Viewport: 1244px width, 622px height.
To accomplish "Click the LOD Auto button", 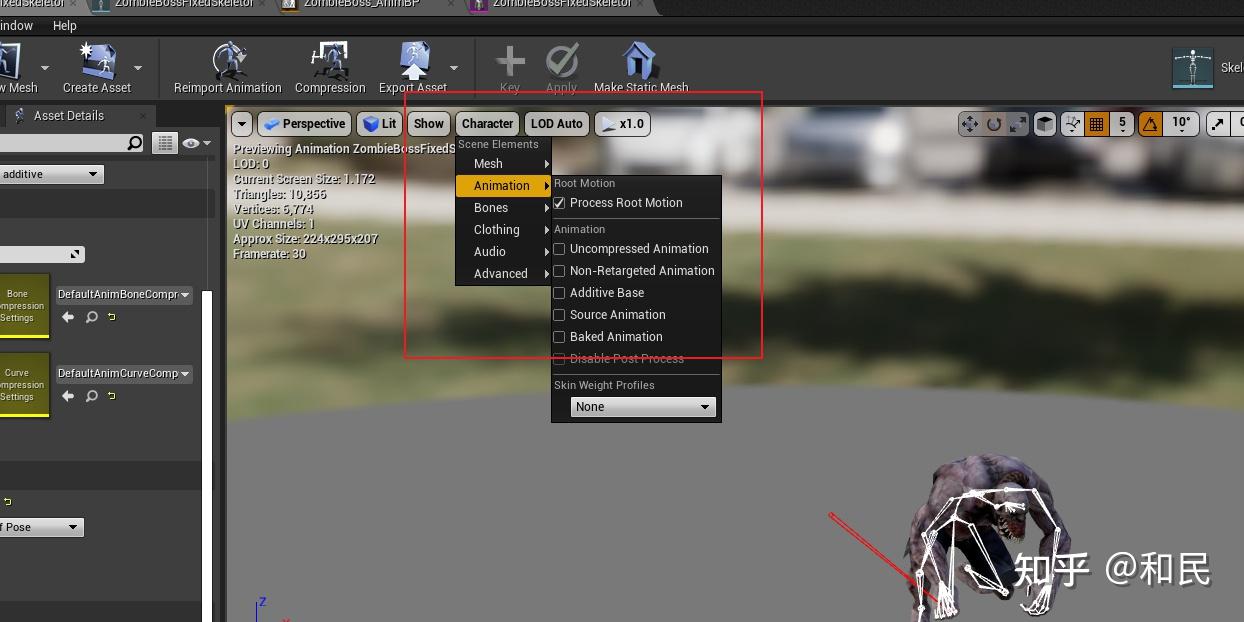I will (556, 123).
